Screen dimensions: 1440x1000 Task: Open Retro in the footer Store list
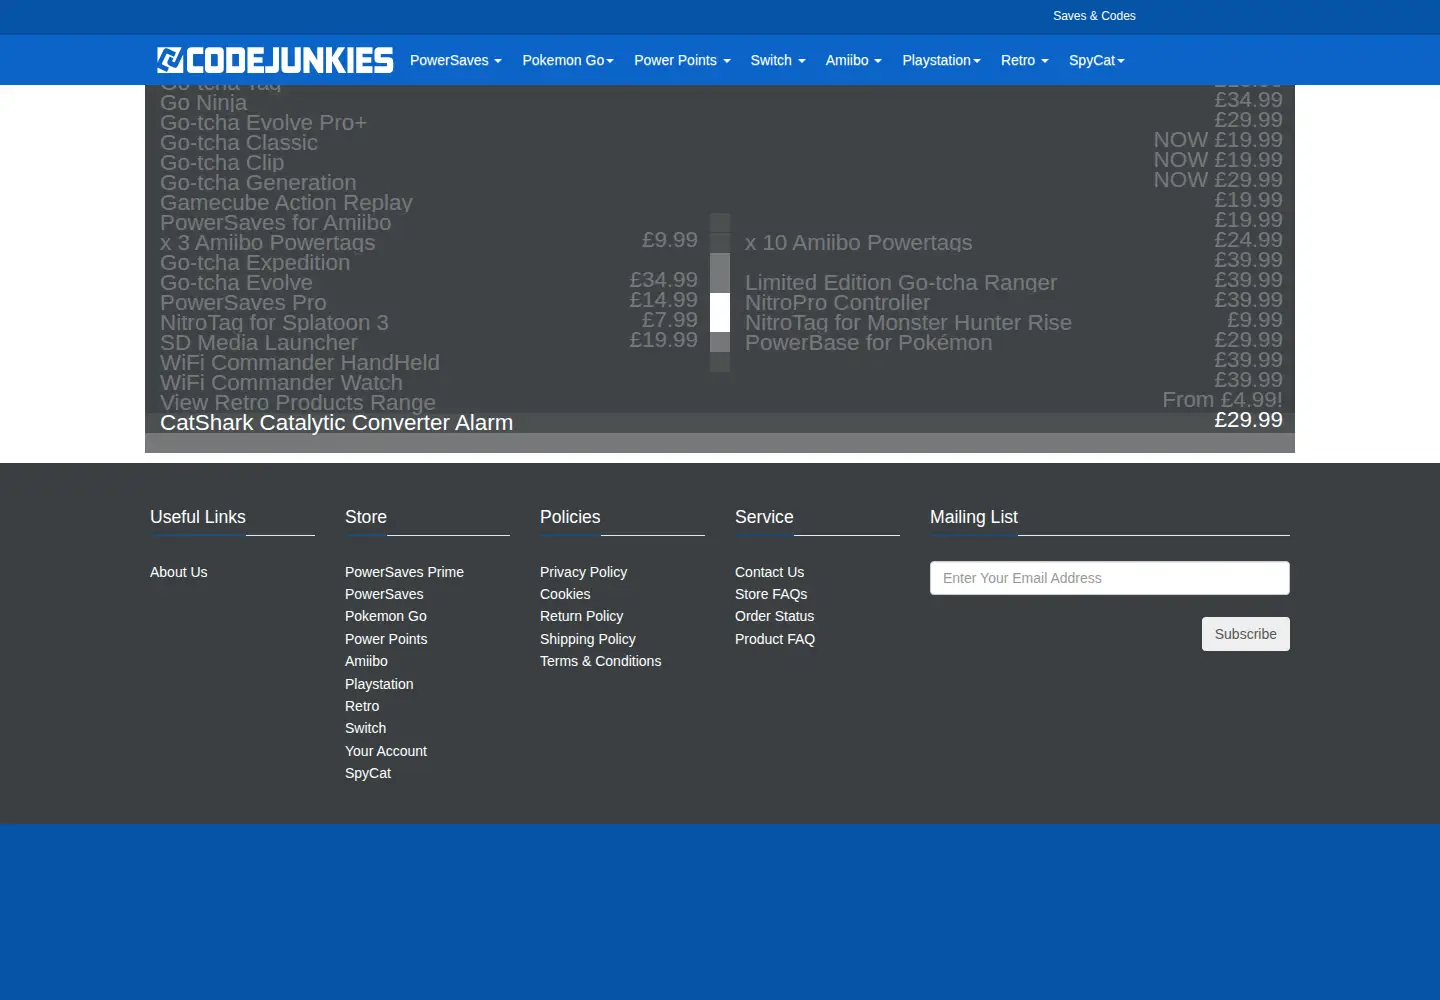point(362,706)
